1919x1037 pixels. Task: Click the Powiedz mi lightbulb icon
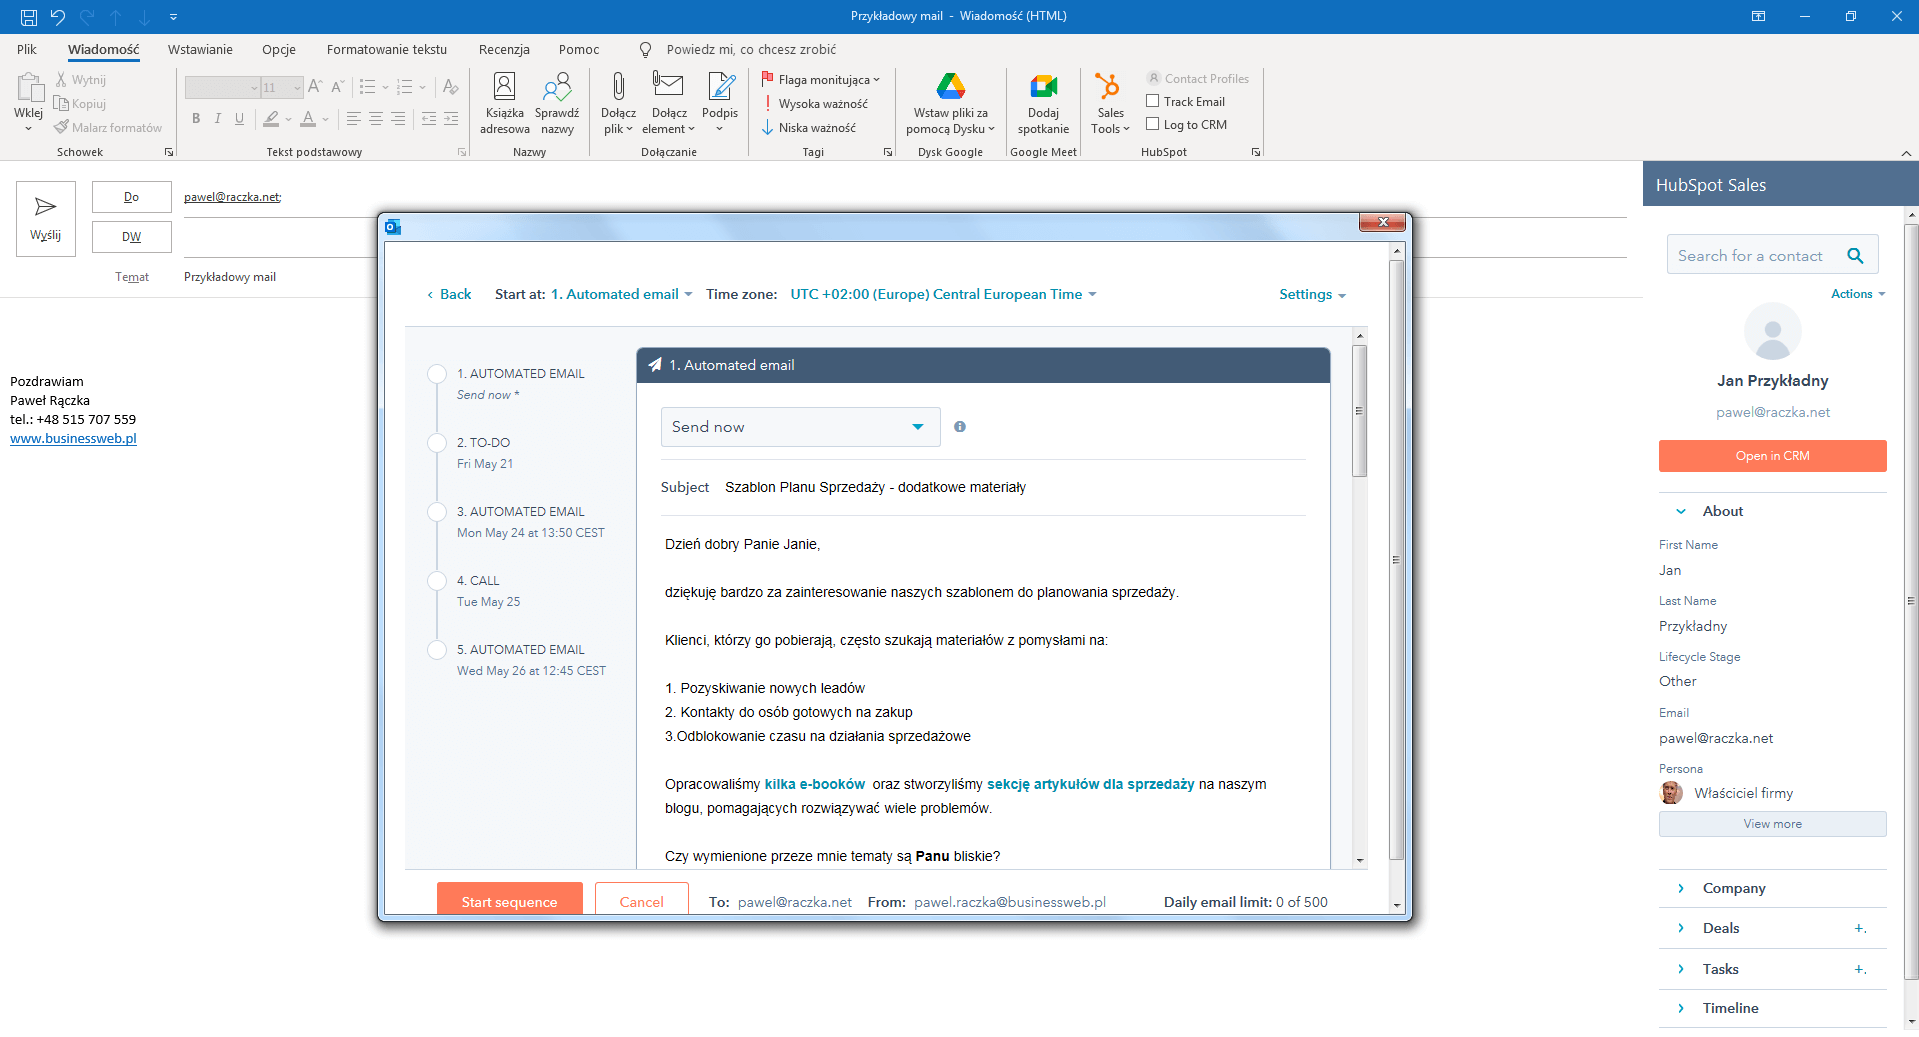pyautogui.click(x=646, y=50)
